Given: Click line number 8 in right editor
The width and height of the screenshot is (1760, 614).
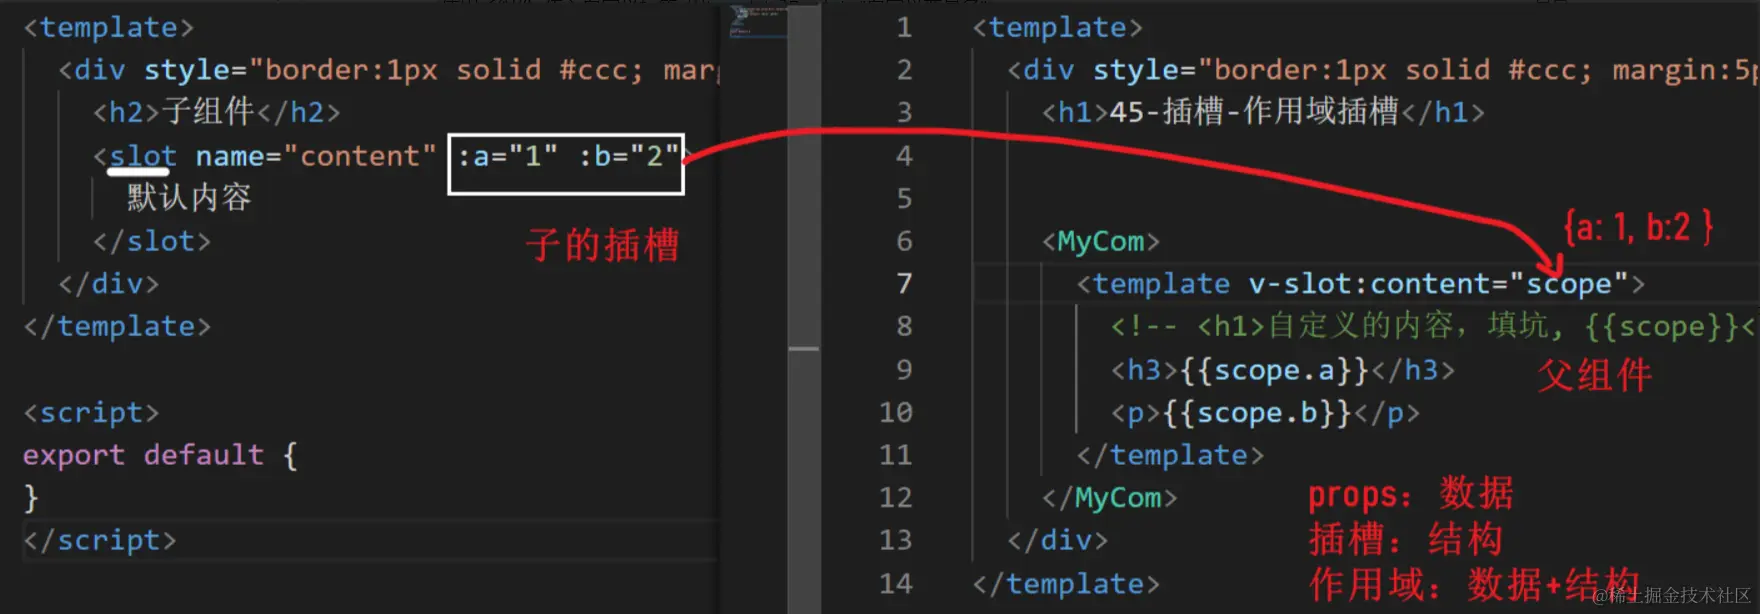Looking at the screenshot, I should tap(904, 326).
